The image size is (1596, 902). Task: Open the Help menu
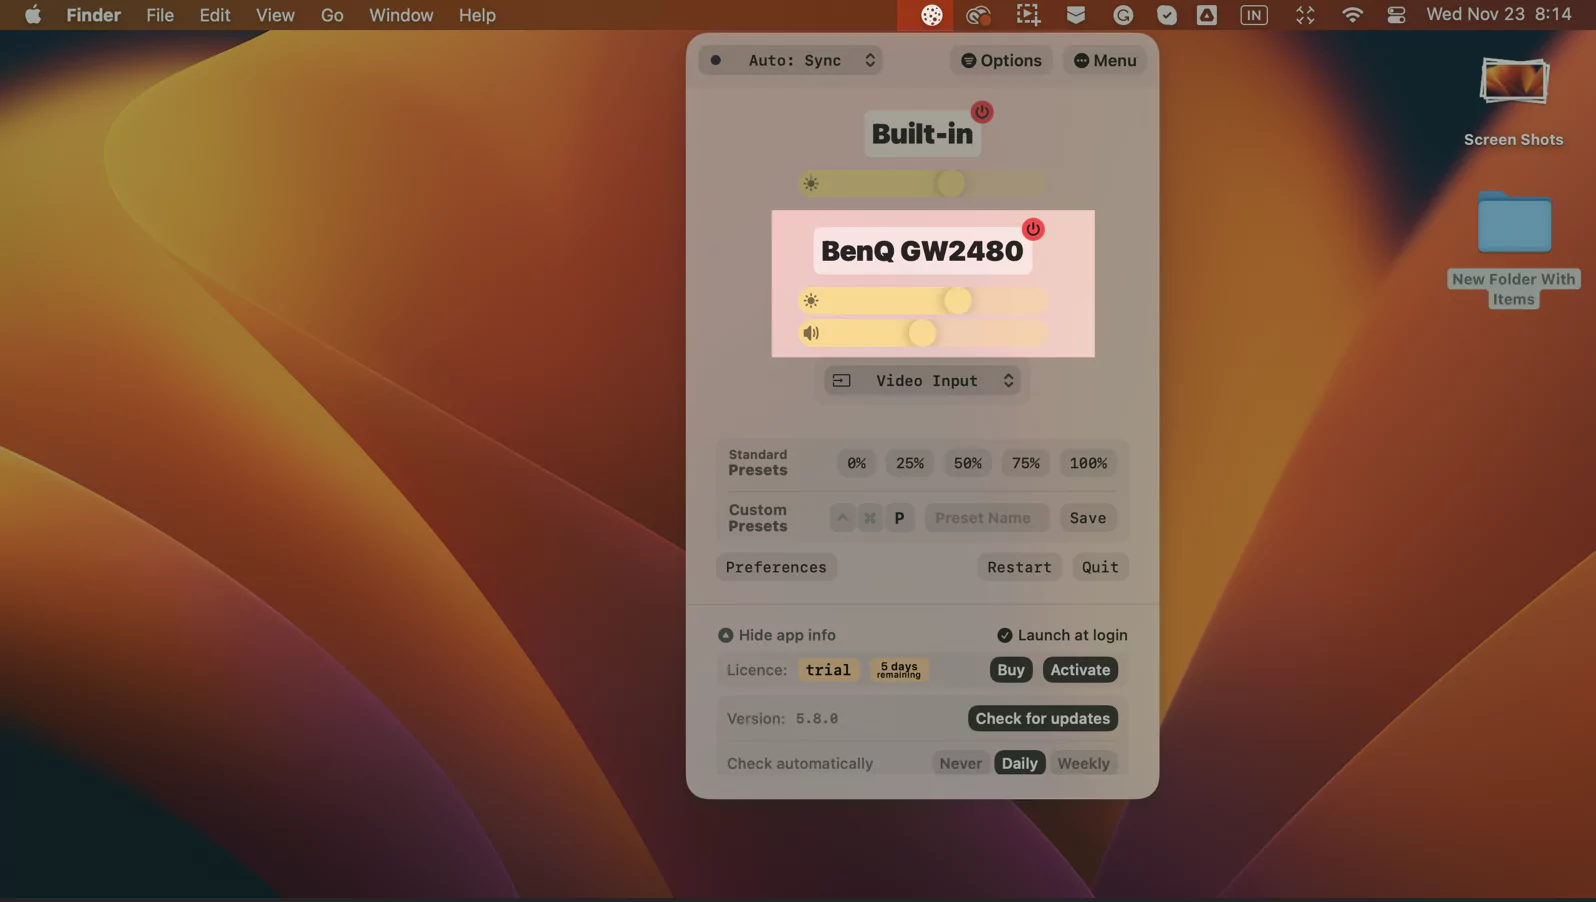(x=477, y=15)
